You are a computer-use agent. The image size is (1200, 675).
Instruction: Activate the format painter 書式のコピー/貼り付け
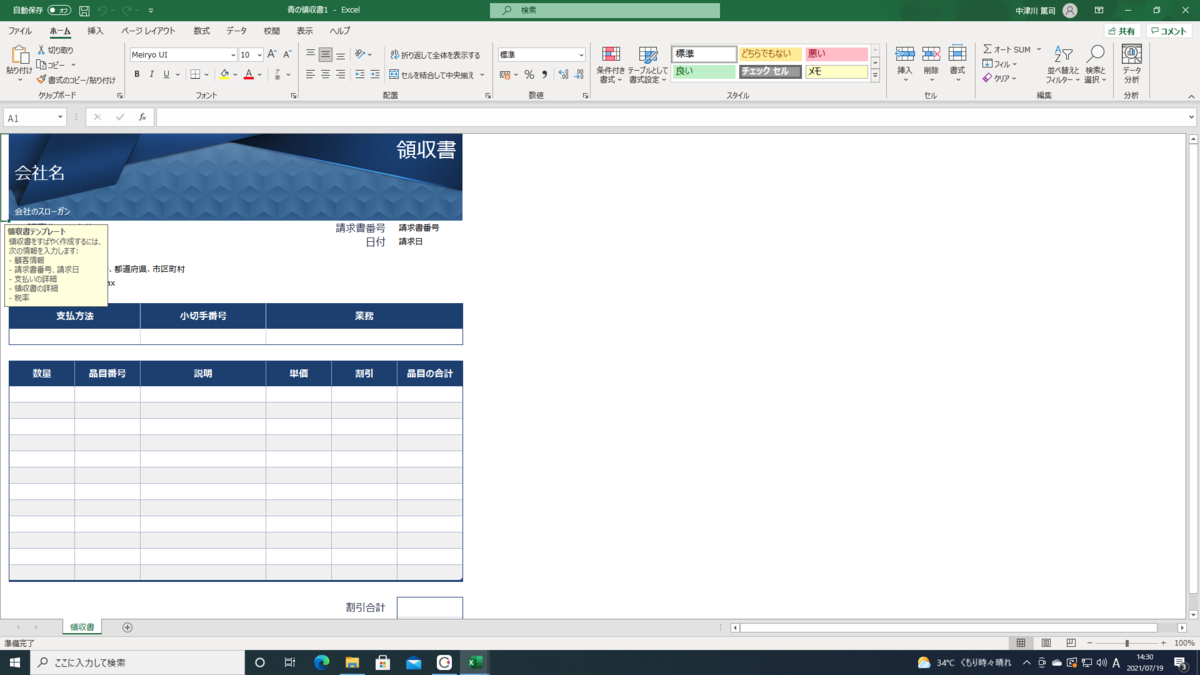tap(76, 80)
